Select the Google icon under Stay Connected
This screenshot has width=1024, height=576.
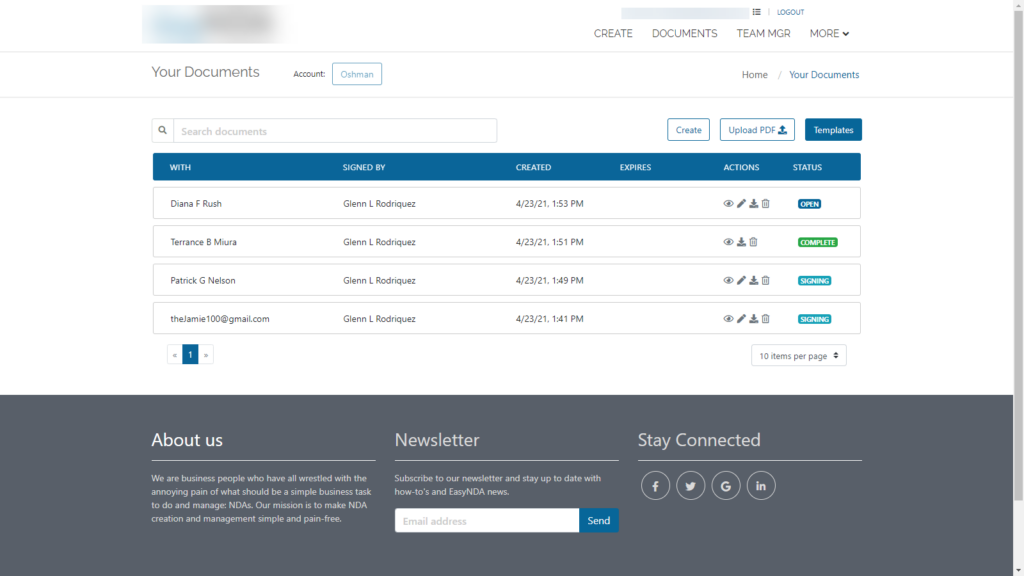[x=726, y=485]
